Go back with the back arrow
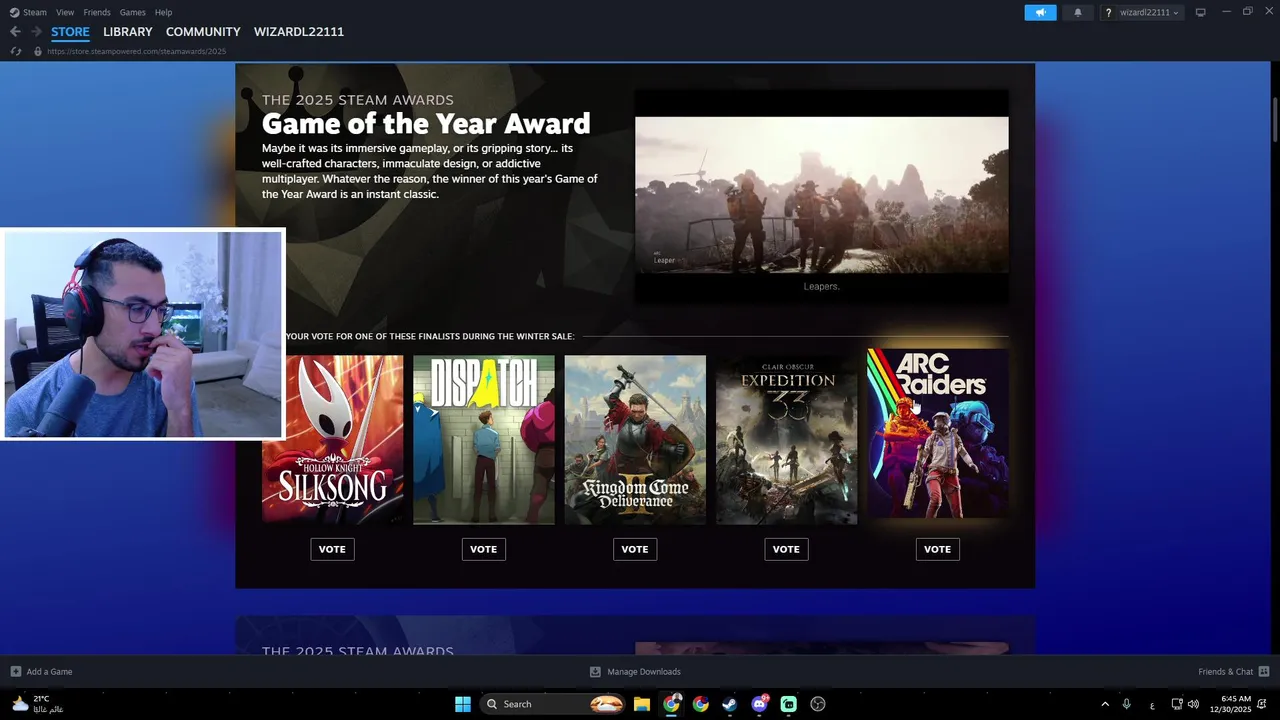 coord(15,32)
